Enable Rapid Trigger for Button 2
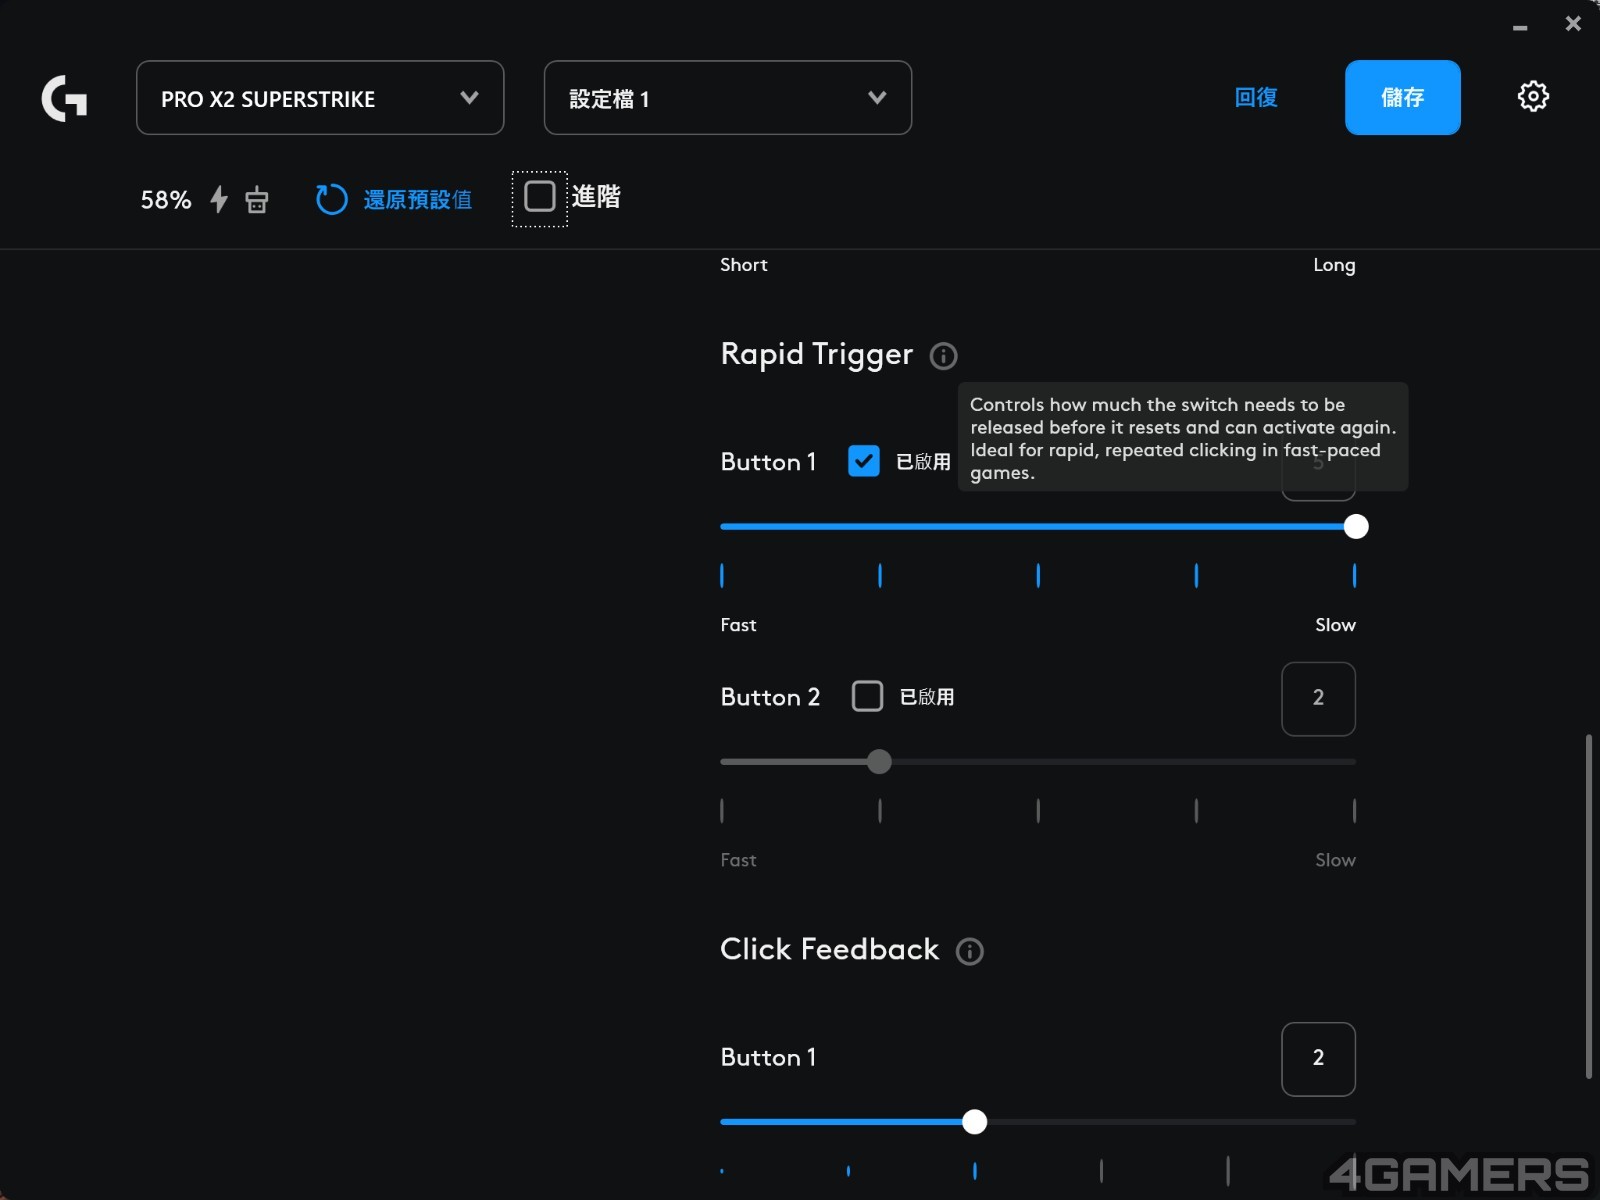 click(x=867, y=696)
